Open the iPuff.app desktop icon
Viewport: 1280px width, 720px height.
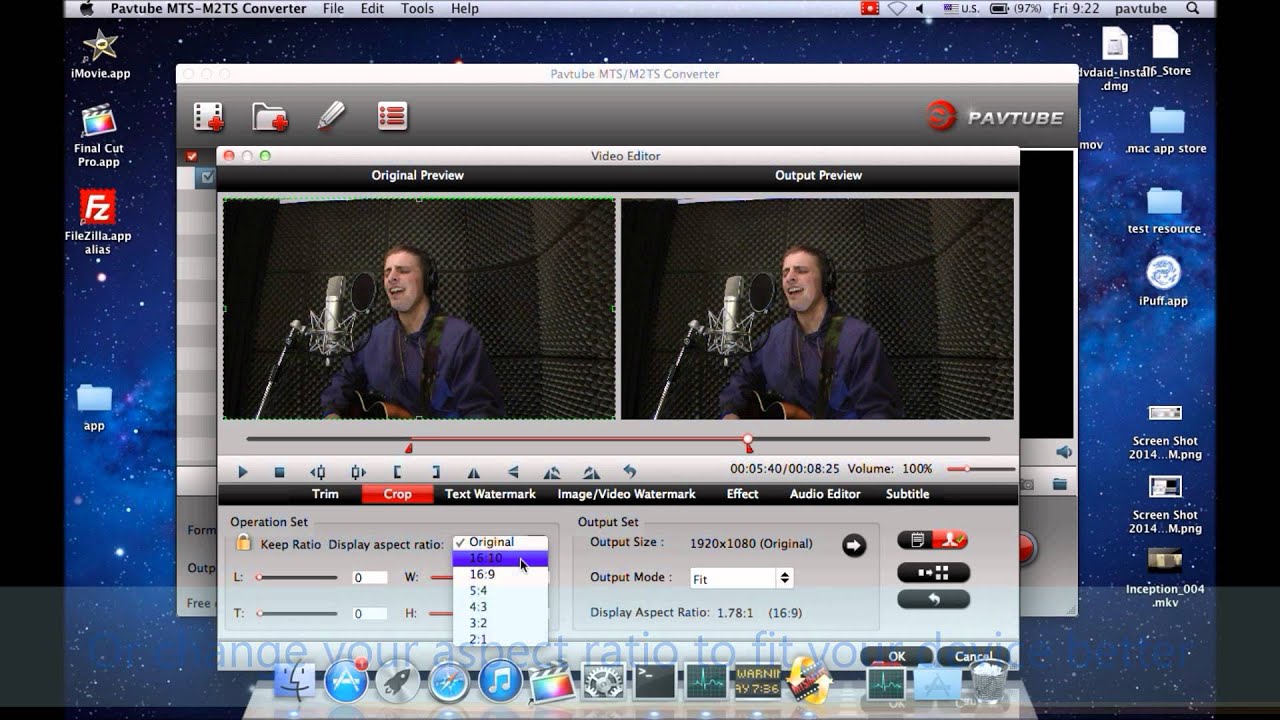click(x=1163, y=281)
